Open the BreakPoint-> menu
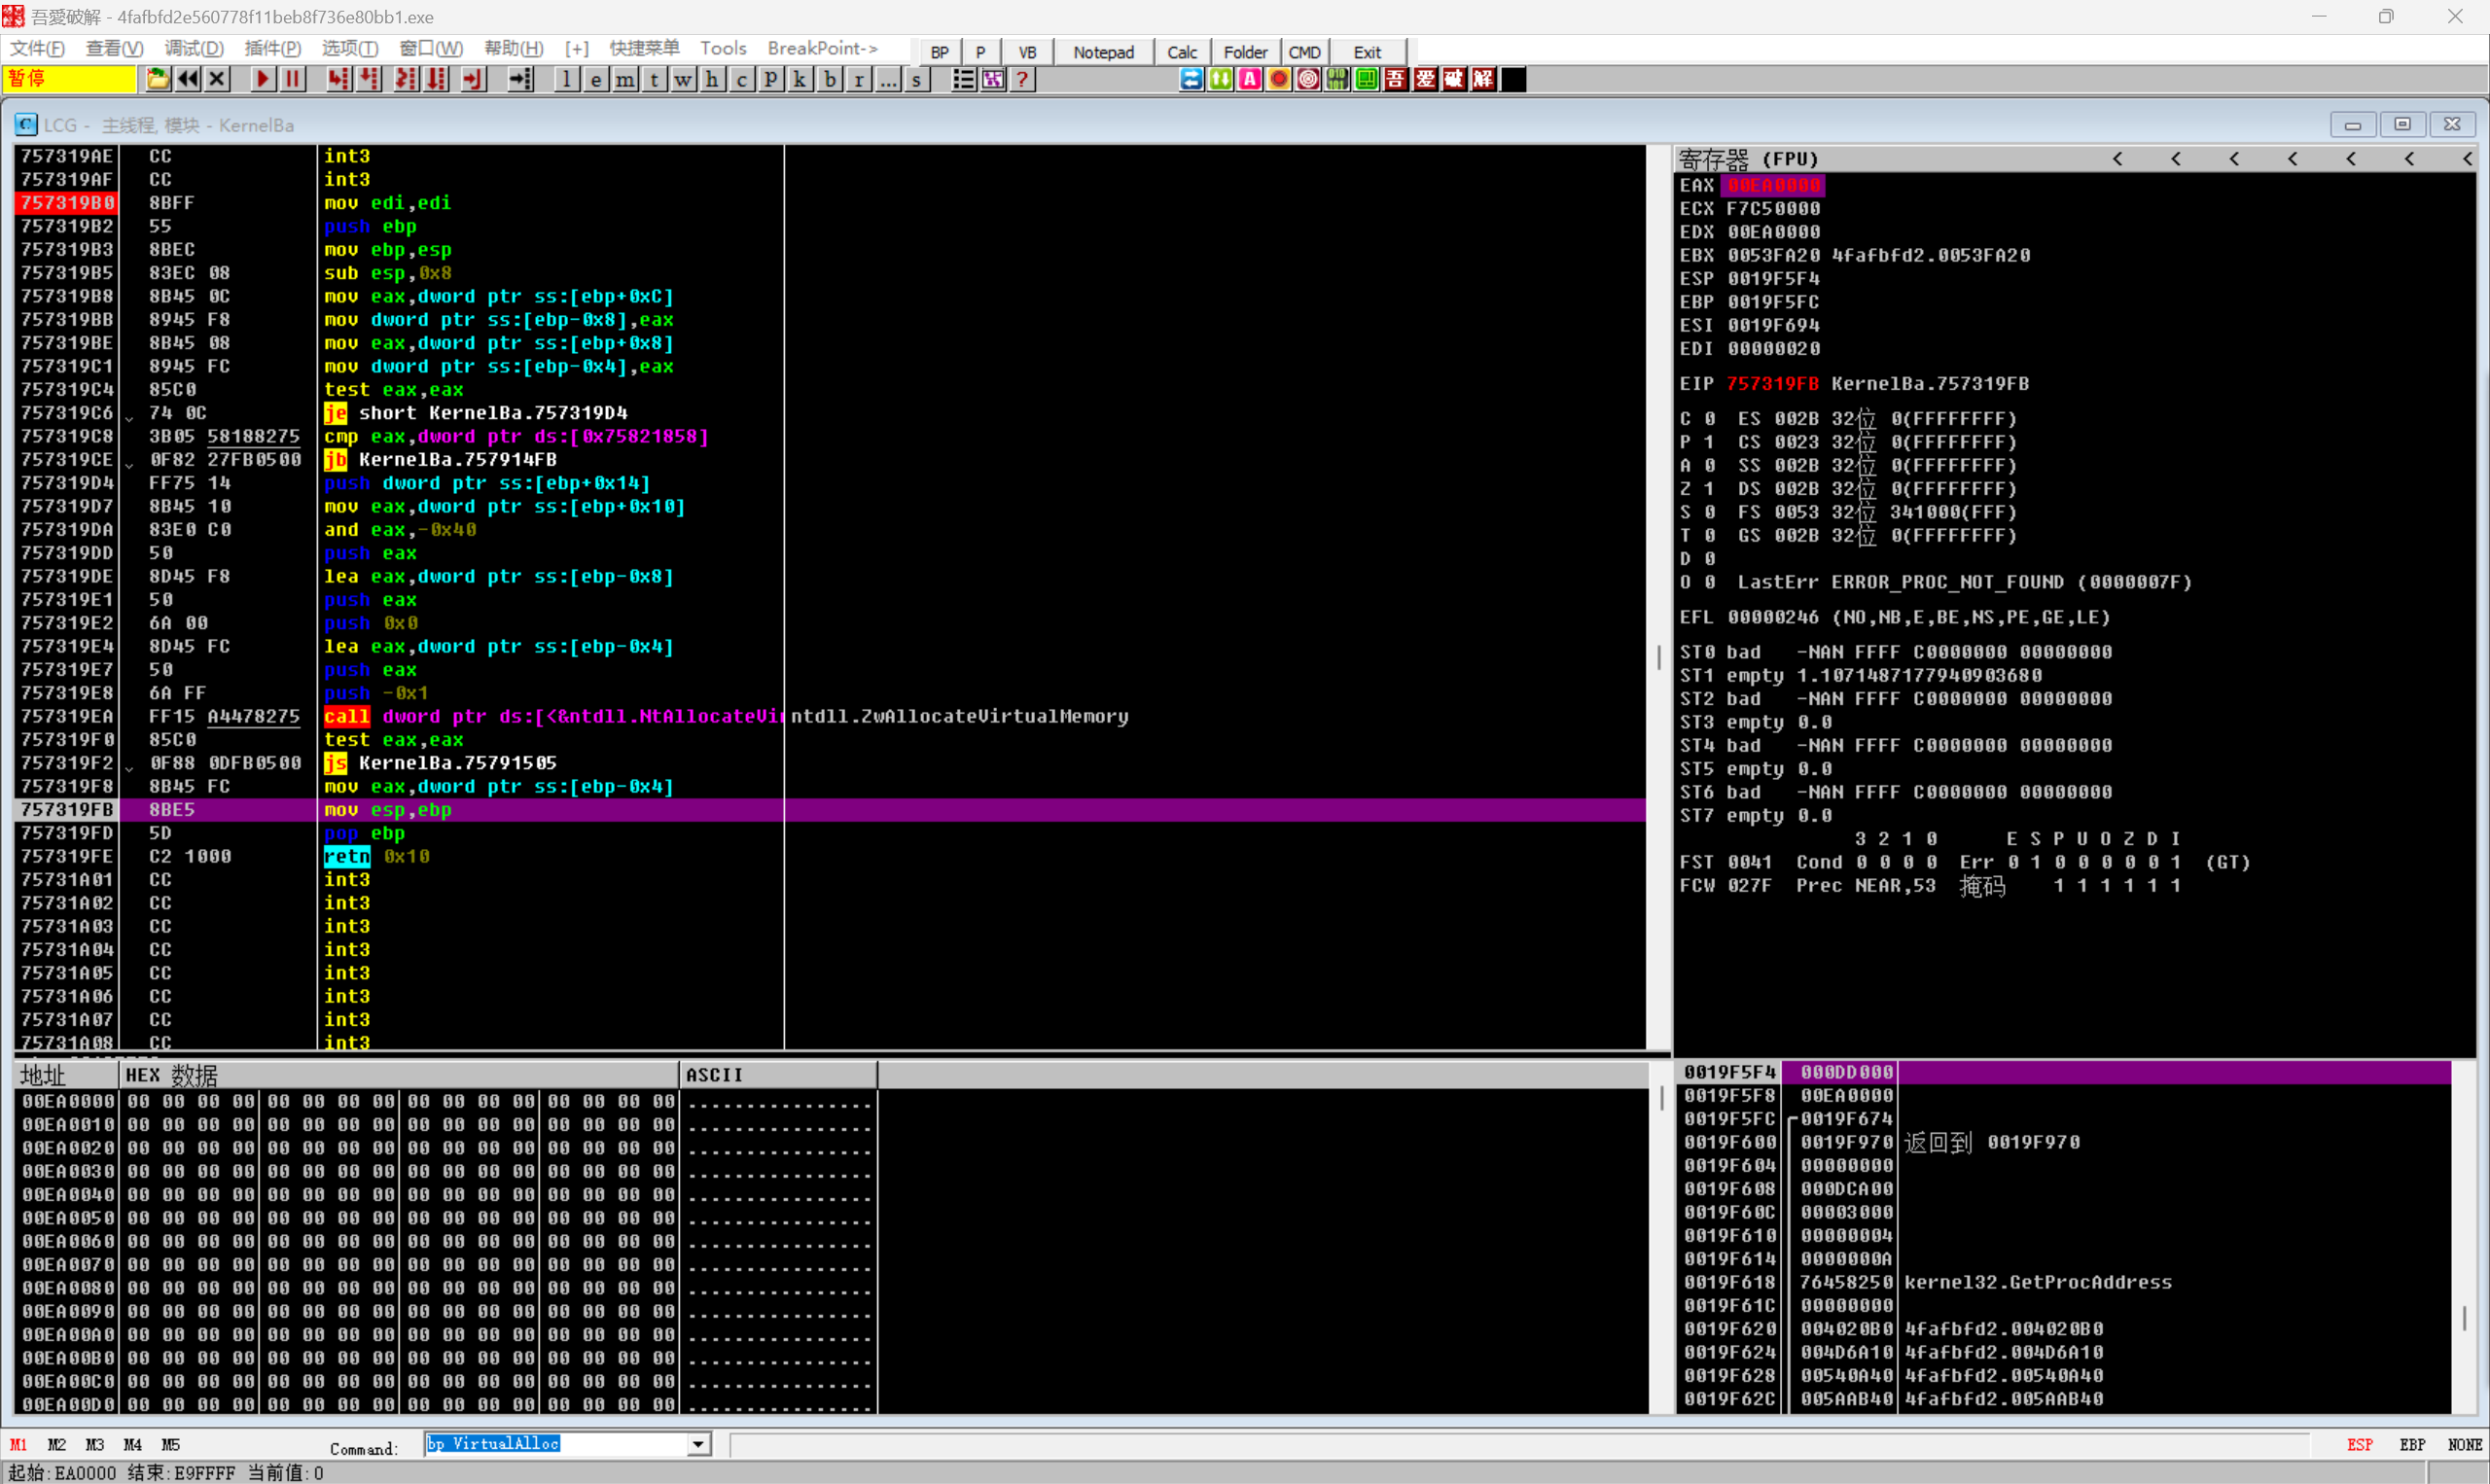2490x1484 pixels. (x=822, y=48)
